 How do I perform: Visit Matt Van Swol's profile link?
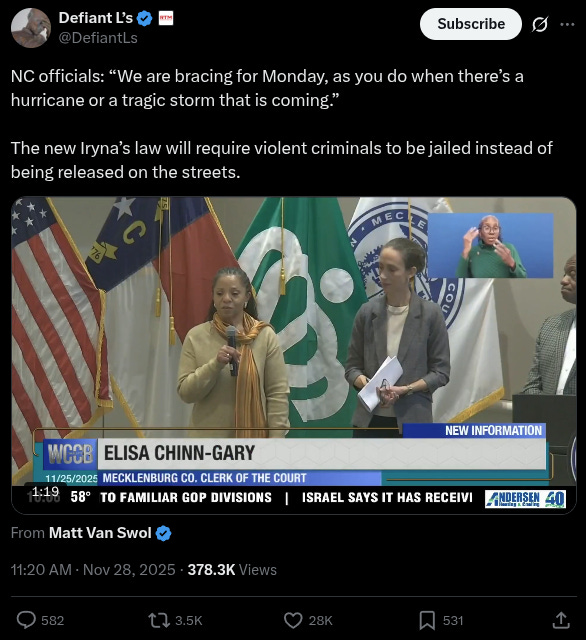pyautogui.click(x=100, y=533)
